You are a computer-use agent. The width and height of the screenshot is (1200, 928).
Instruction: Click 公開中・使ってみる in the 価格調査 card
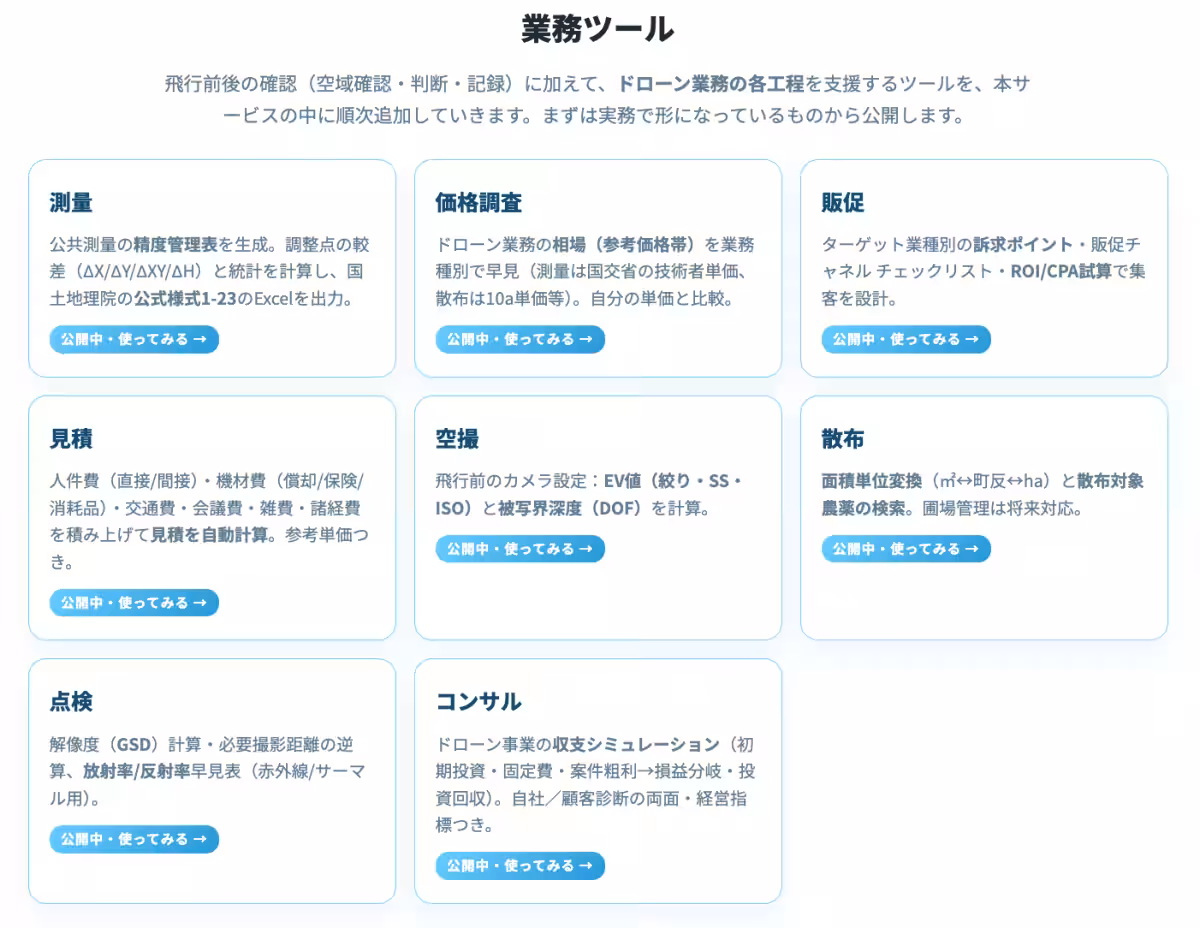click(x=520, y=339)
